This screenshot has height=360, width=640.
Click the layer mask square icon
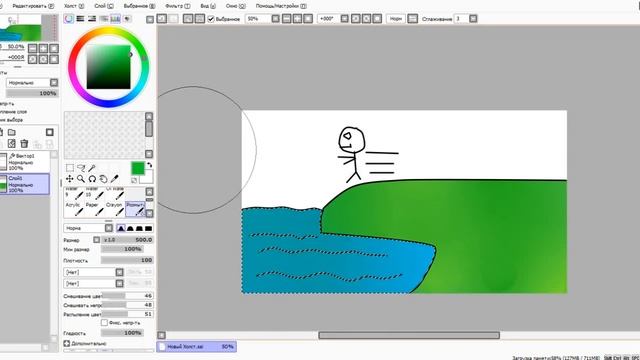tap(50, 132)
